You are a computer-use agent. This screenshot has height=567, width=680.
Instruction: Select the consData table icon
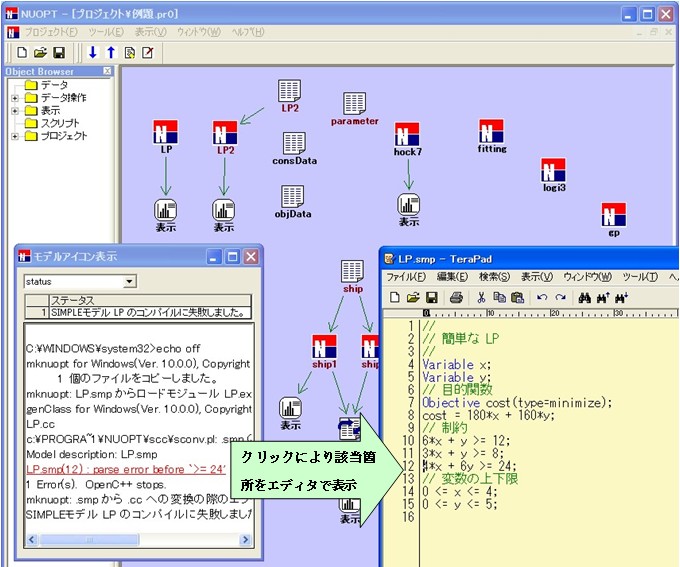tap(294, 143)
